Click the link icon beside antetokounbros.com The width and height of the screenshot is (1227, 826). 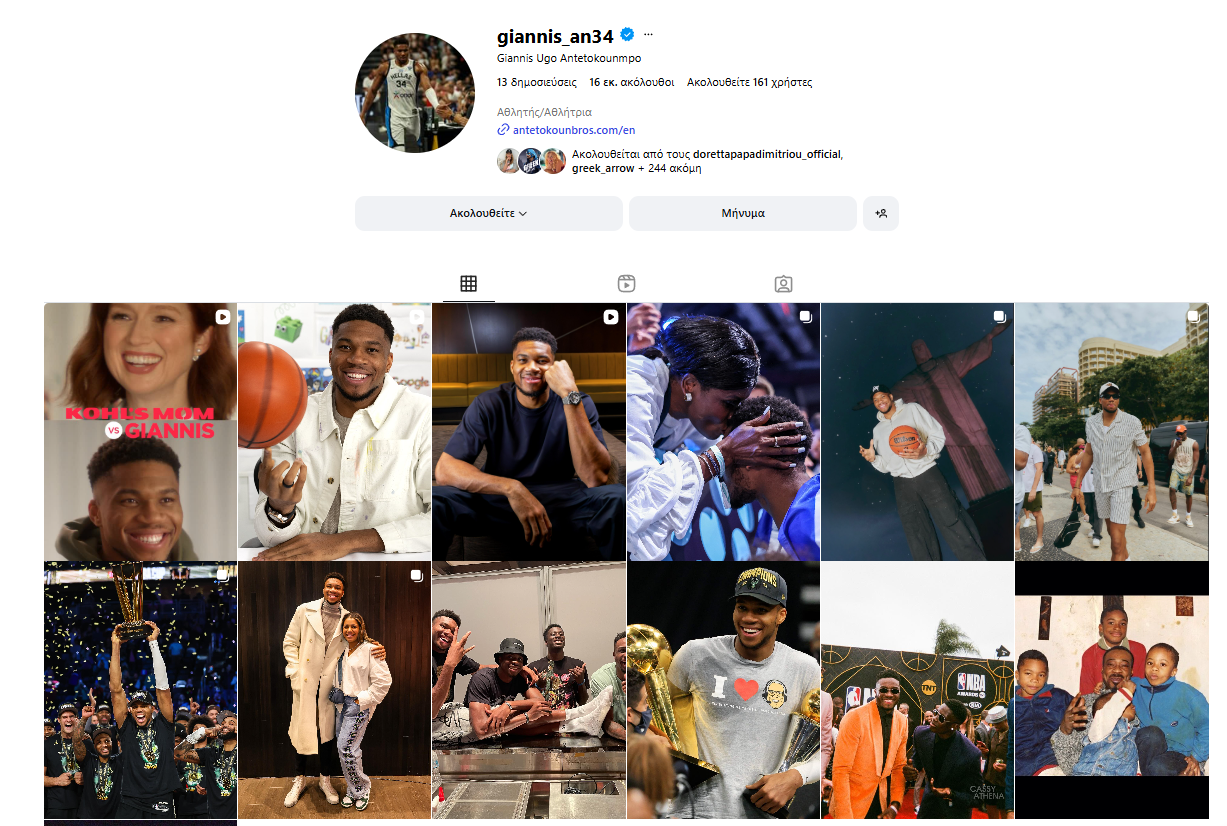pos(503,130)
